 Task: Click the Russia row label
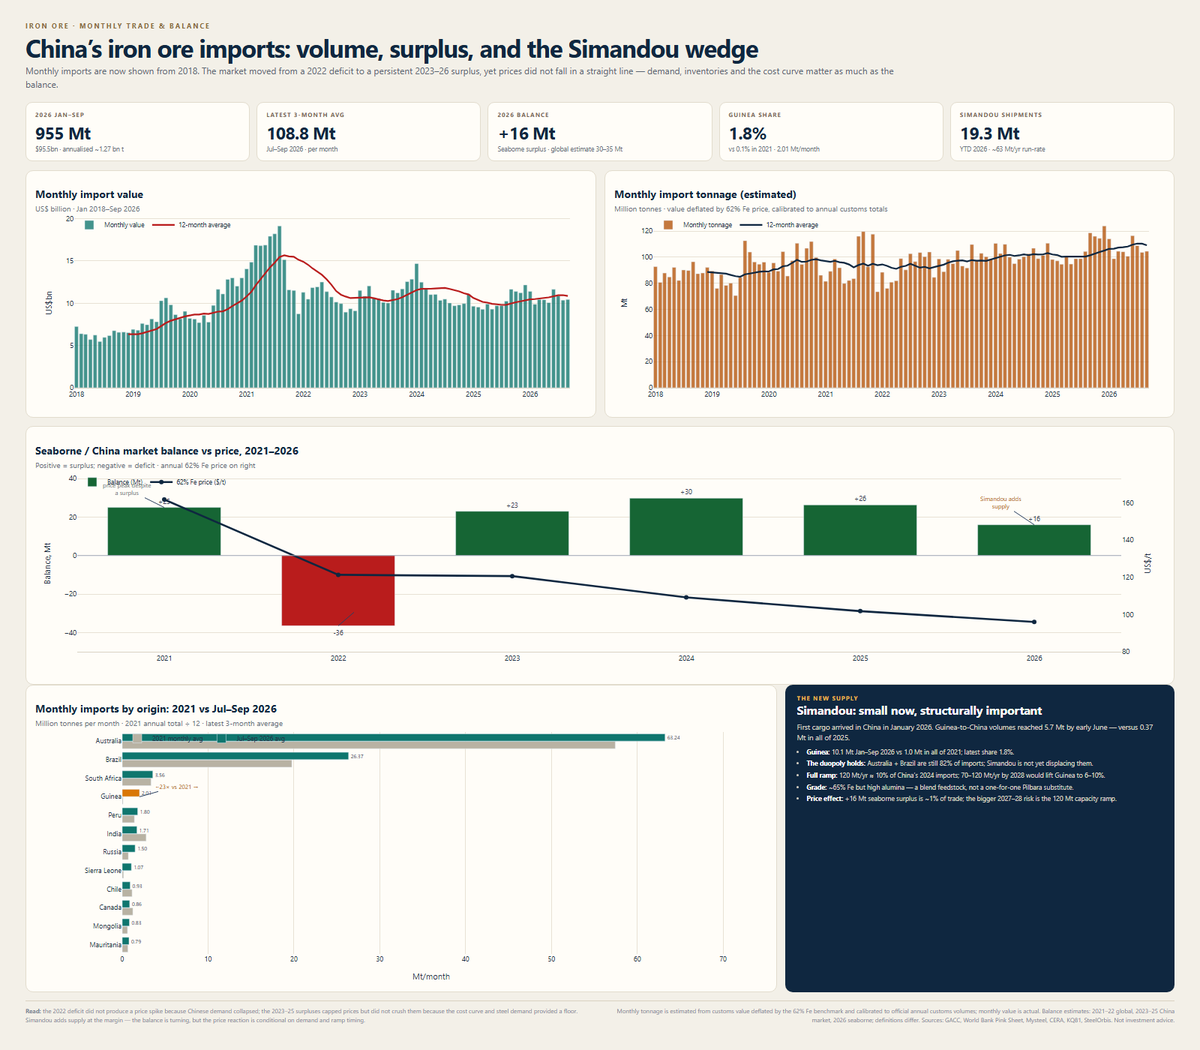pyautogui.click(x=112, y=852)
